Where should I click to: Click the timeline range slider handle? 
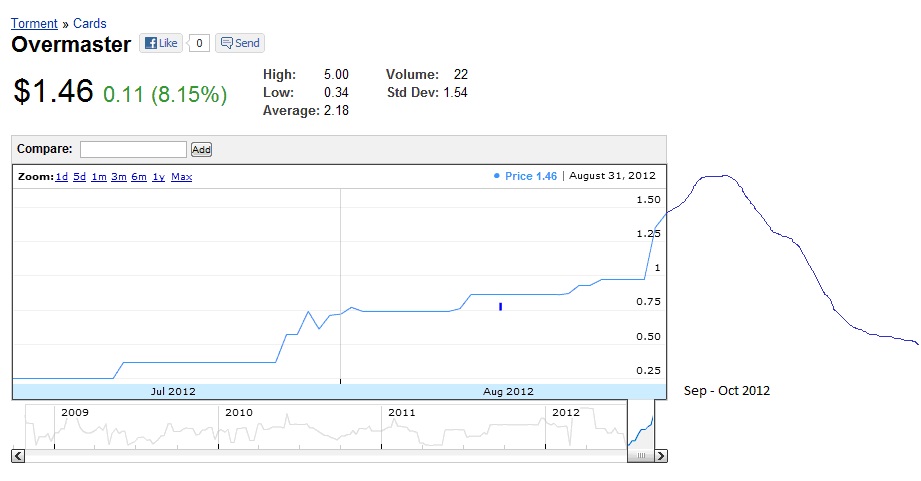click(x=640, y=456)
